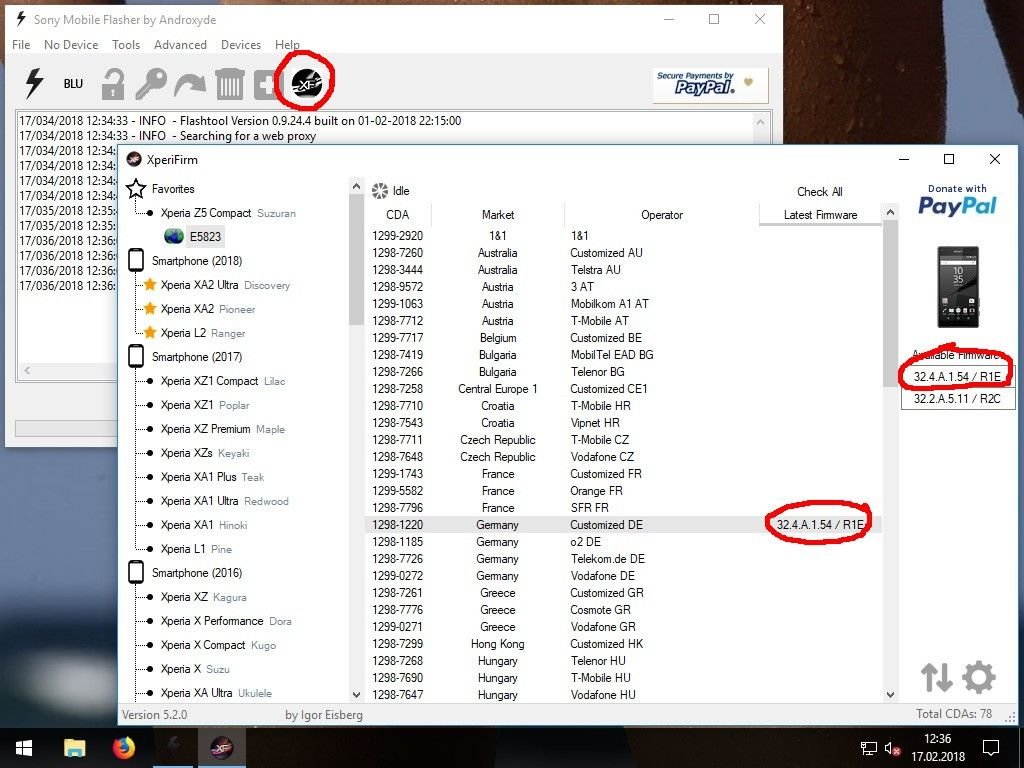
Task: Click the Idle spinner status icon
Action: tap(379, 191)
